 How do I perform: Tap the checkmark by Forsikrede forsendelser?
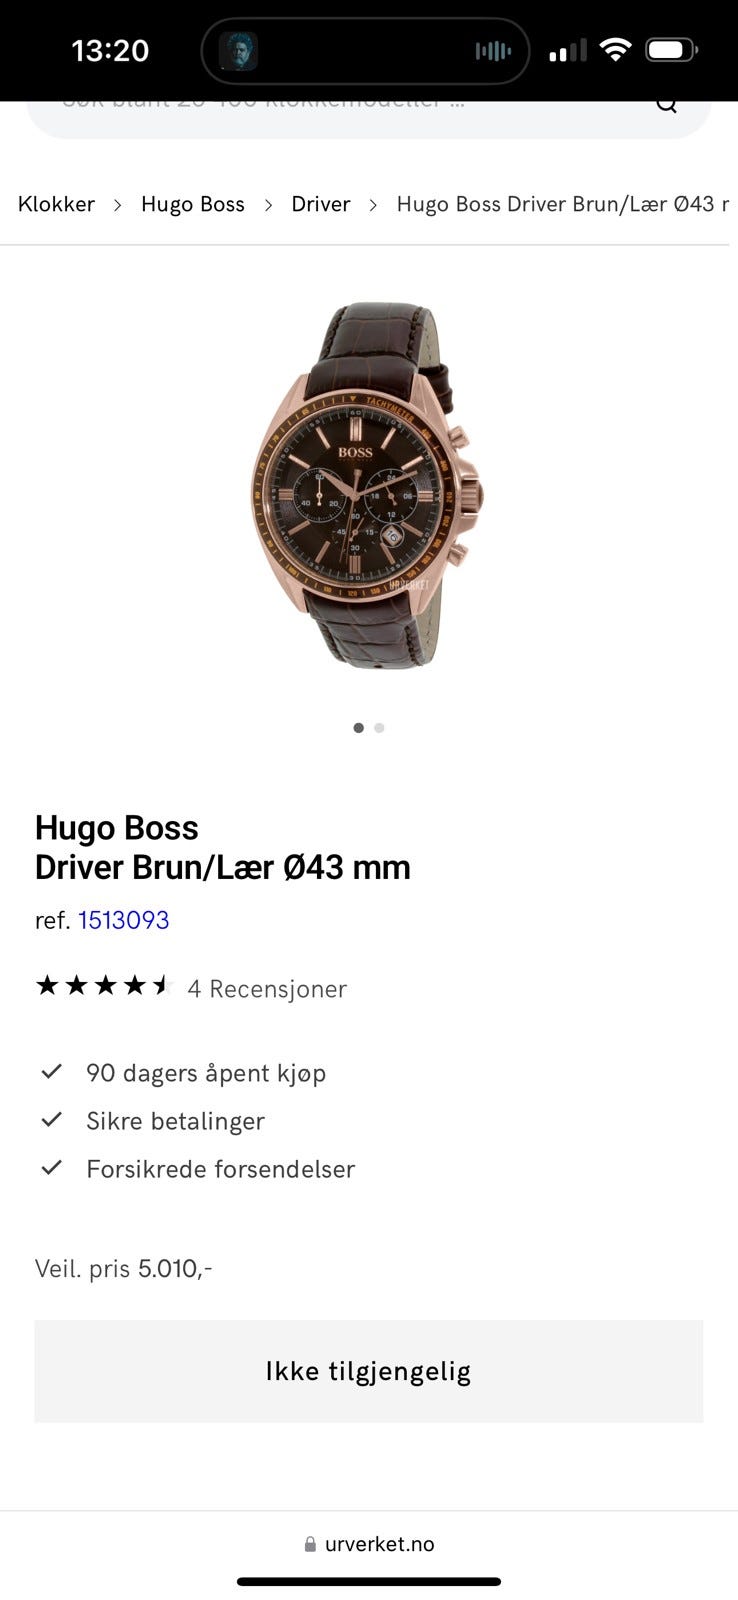52,1168
